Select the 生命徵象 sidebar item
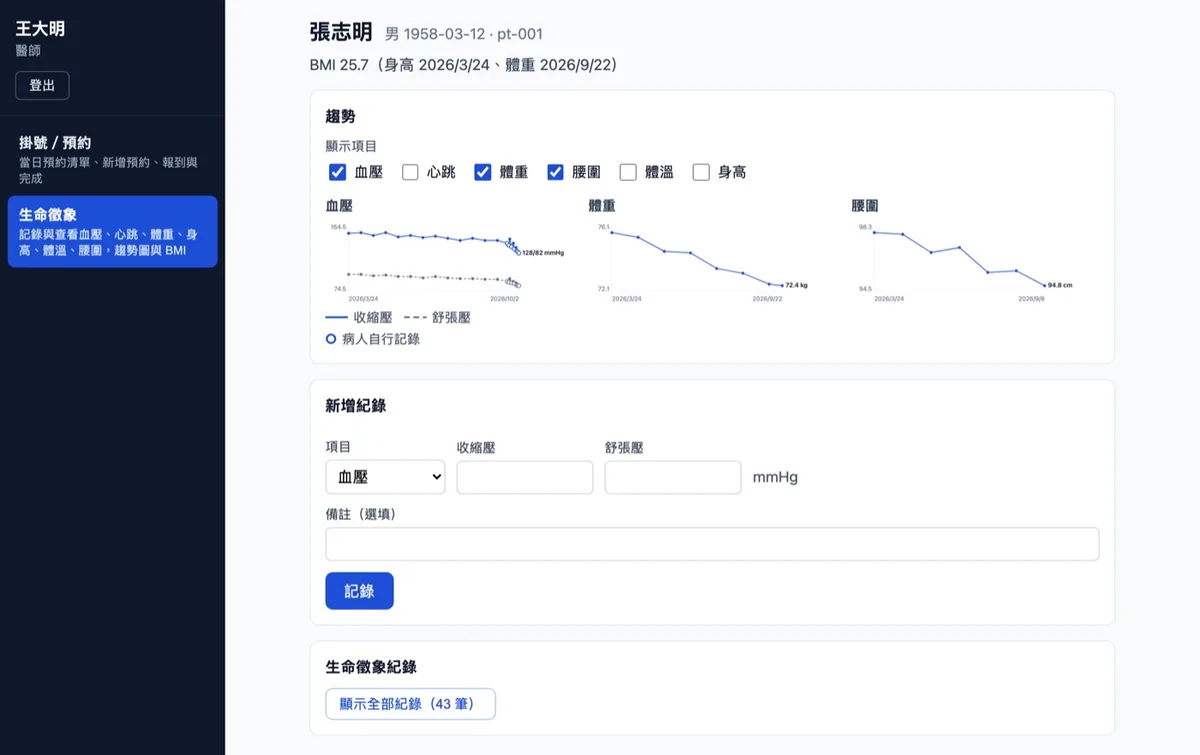The image size is (1200, 755). 112,232
